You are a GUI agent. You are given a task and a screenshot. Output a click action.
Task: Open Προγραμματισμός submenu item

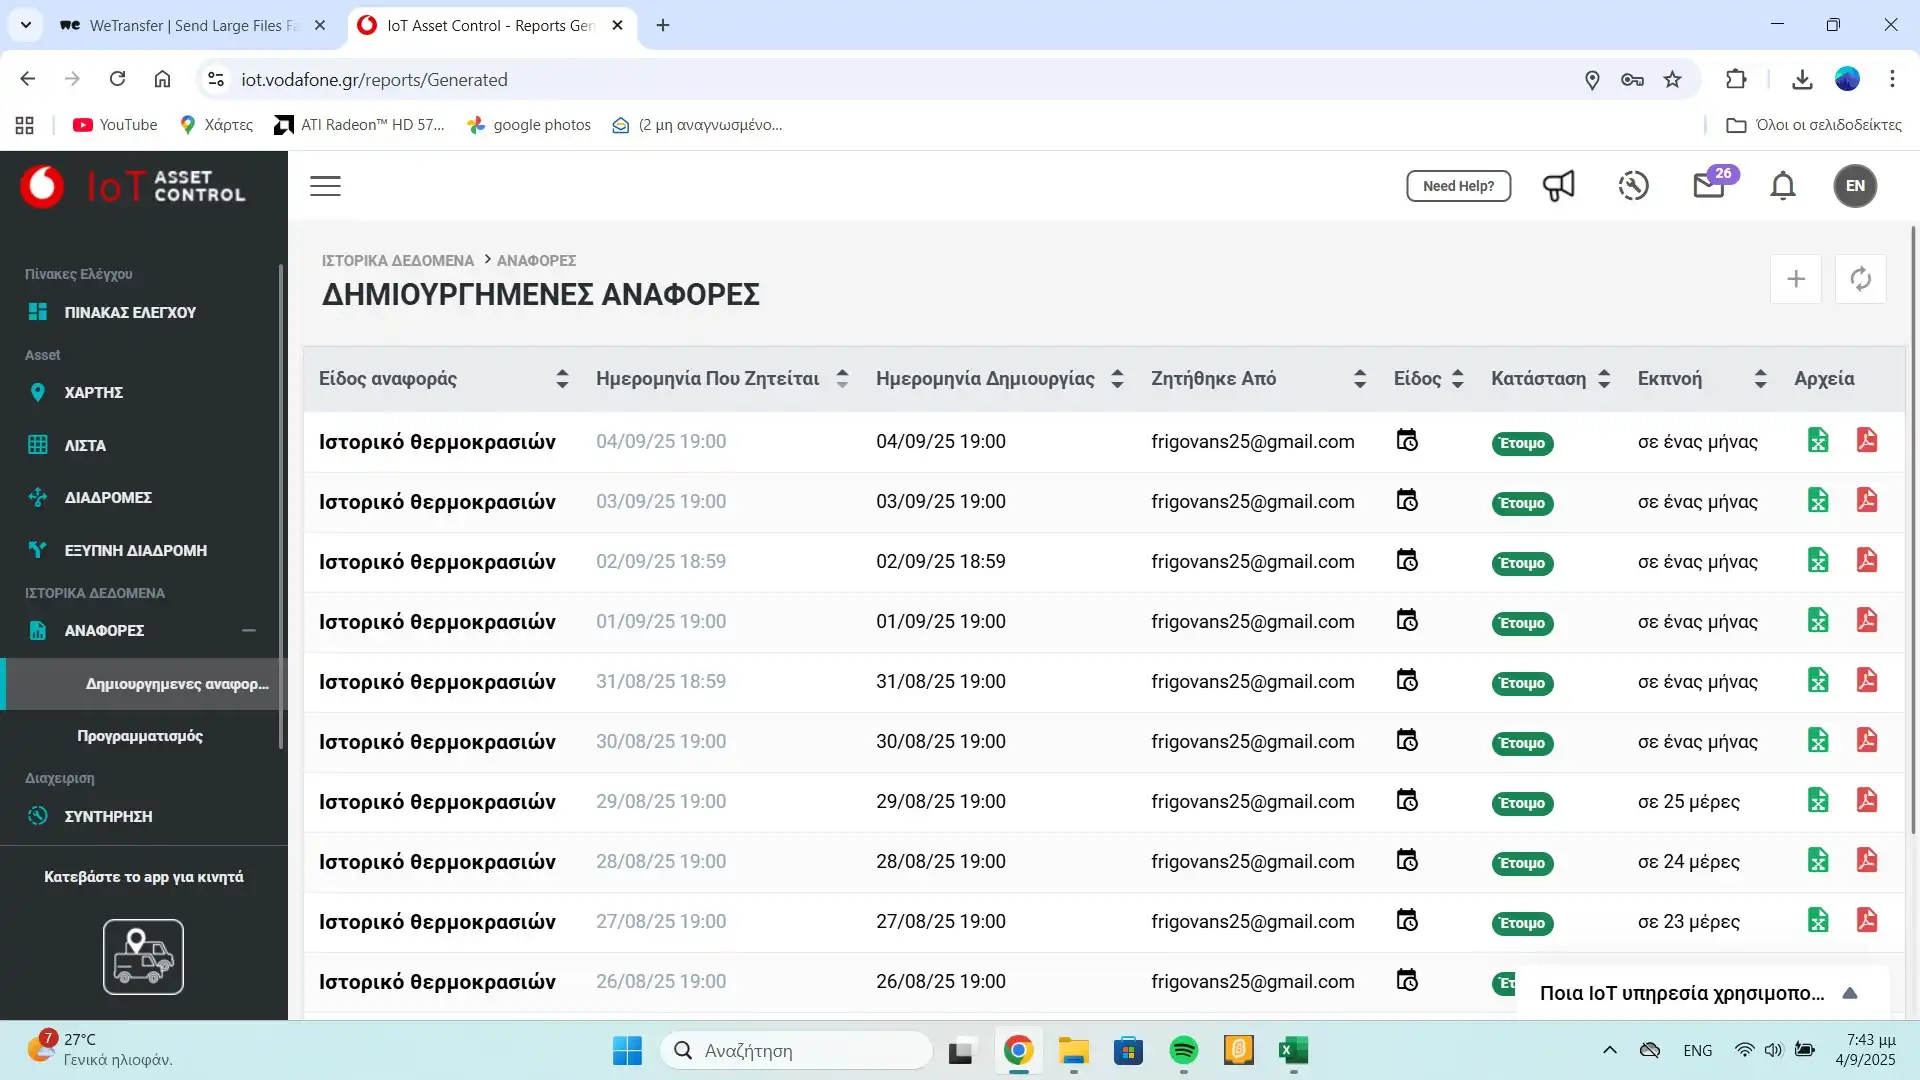140,736
